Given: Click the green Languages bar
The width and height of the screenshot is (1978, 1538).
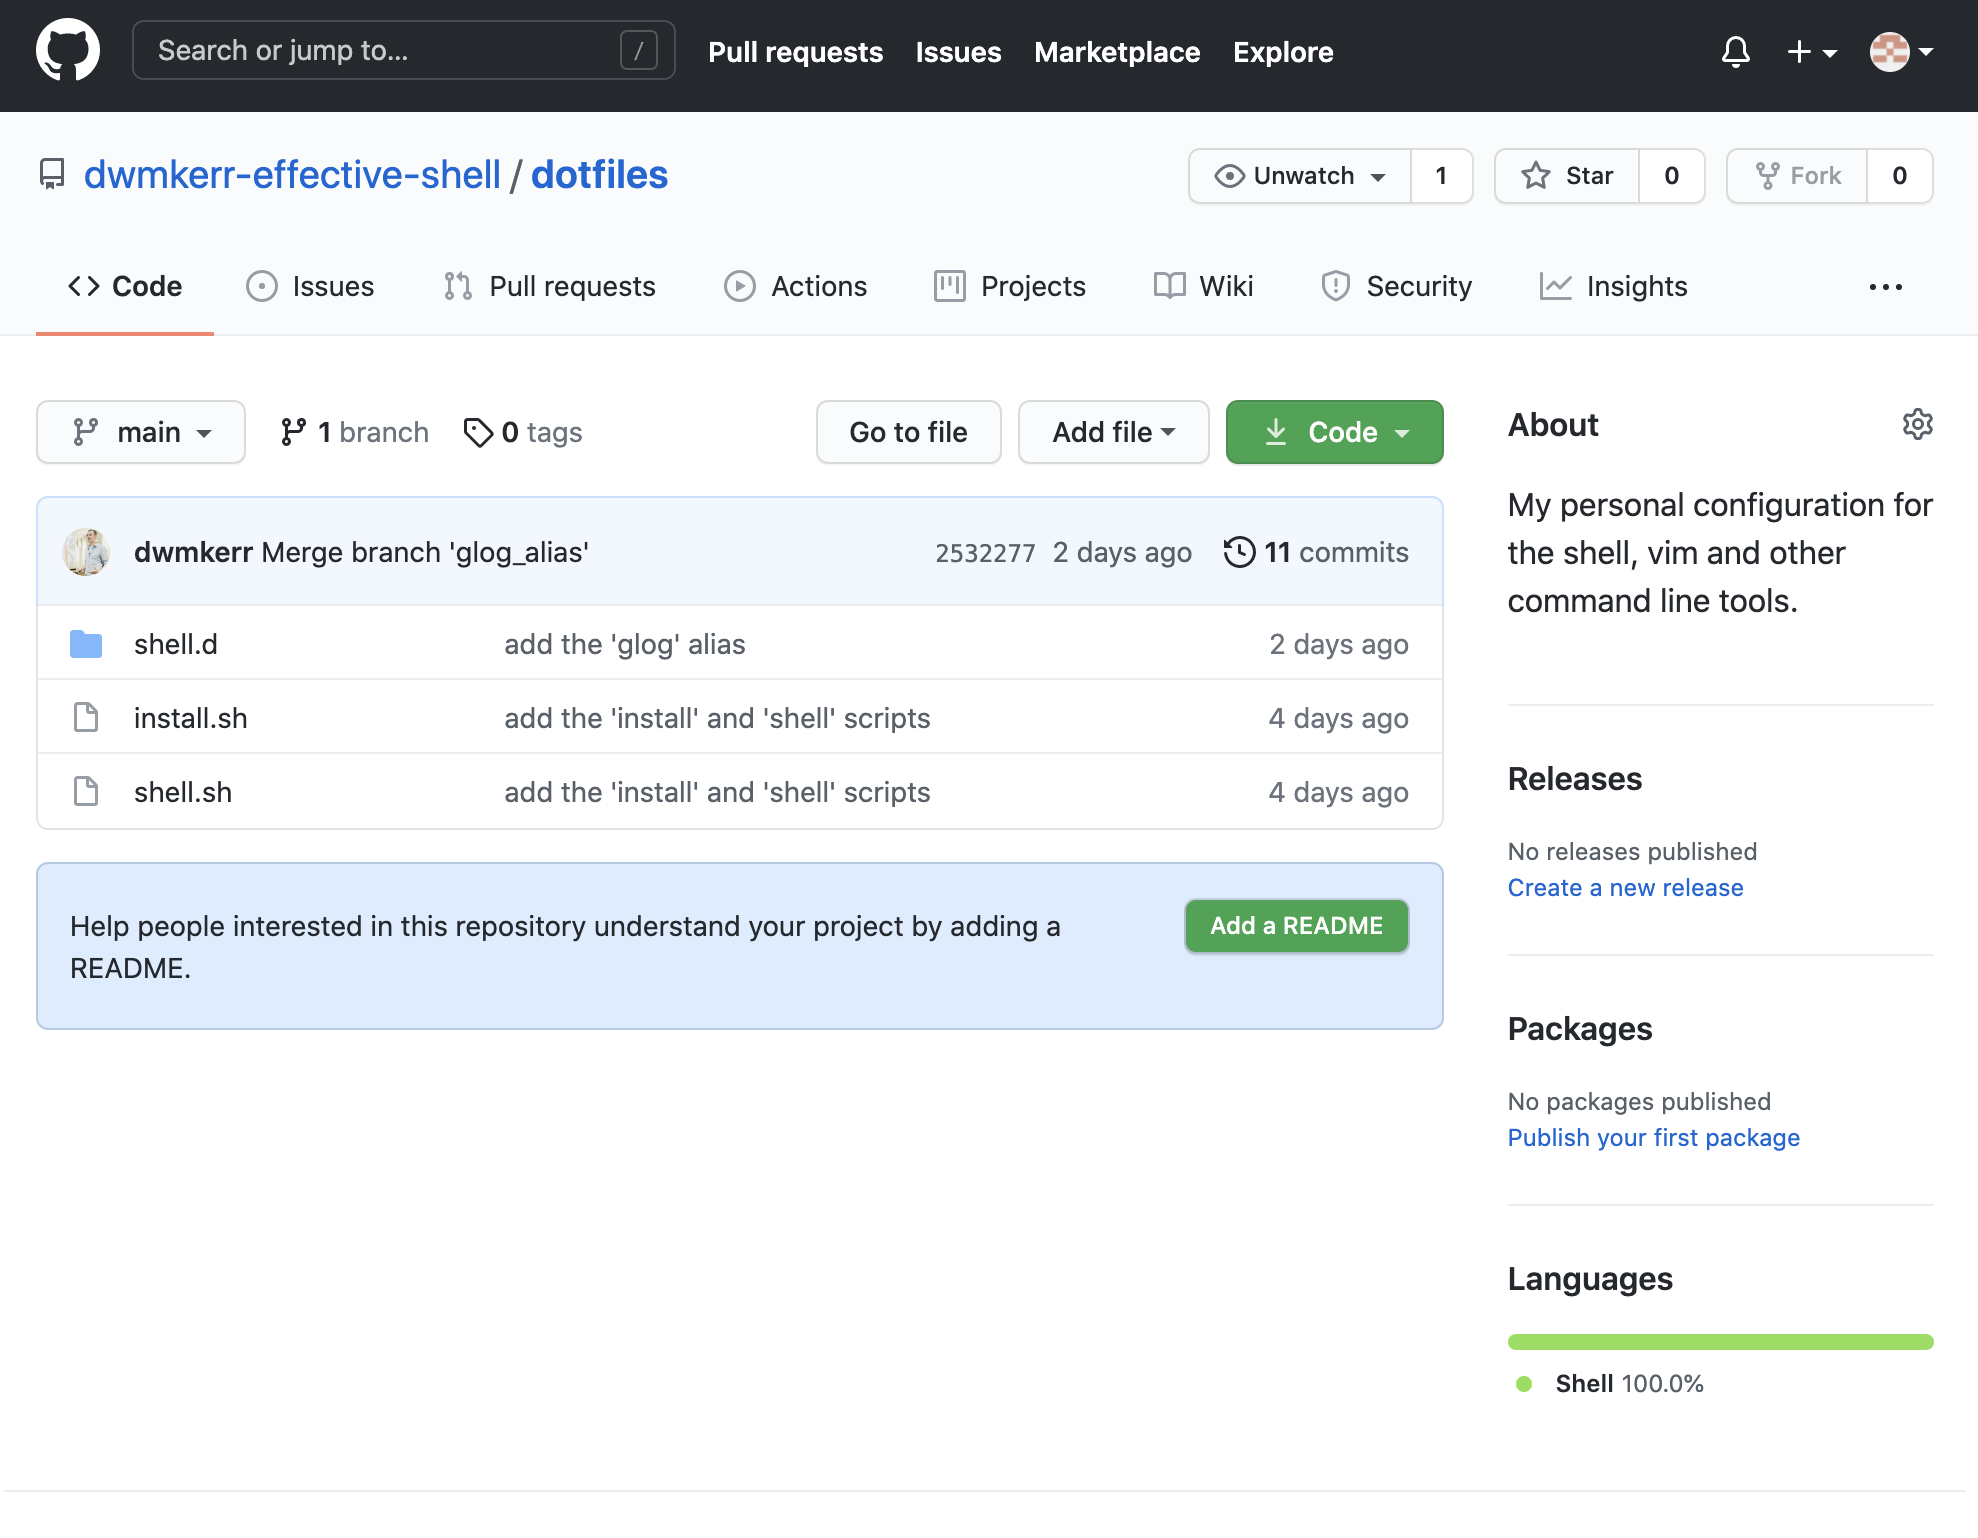Looking at the screenshot, I should click(x=1720, y=1342).
